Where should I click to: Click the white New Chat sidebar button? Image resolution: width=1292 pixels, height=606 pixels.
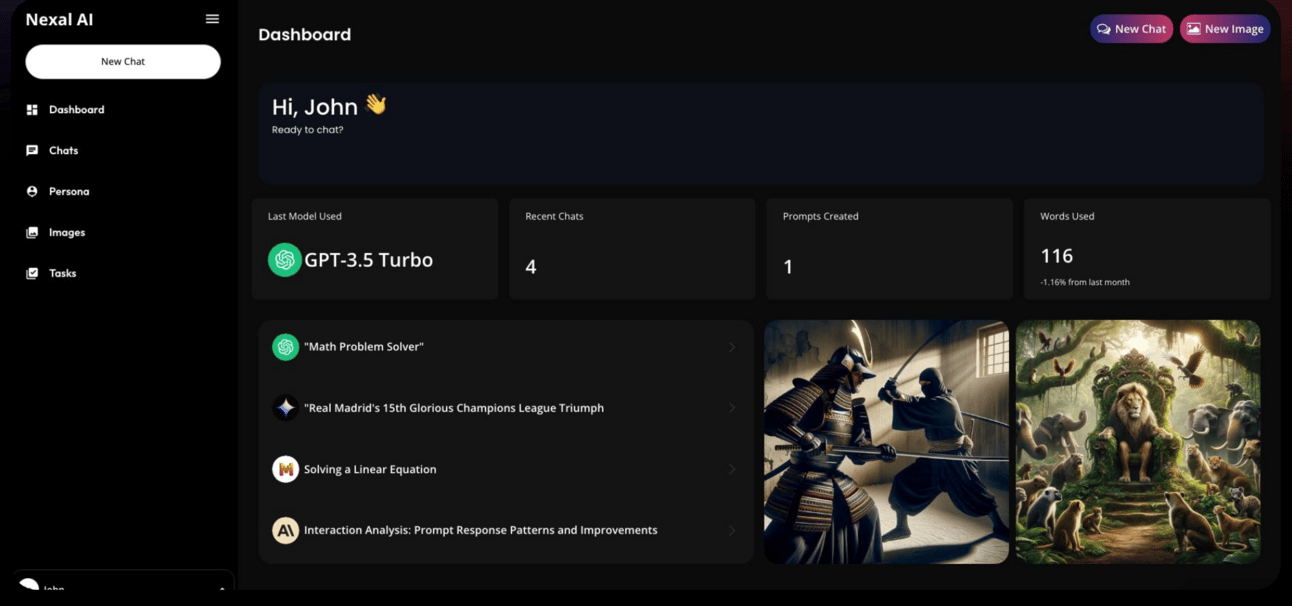(x=123, y=61)
